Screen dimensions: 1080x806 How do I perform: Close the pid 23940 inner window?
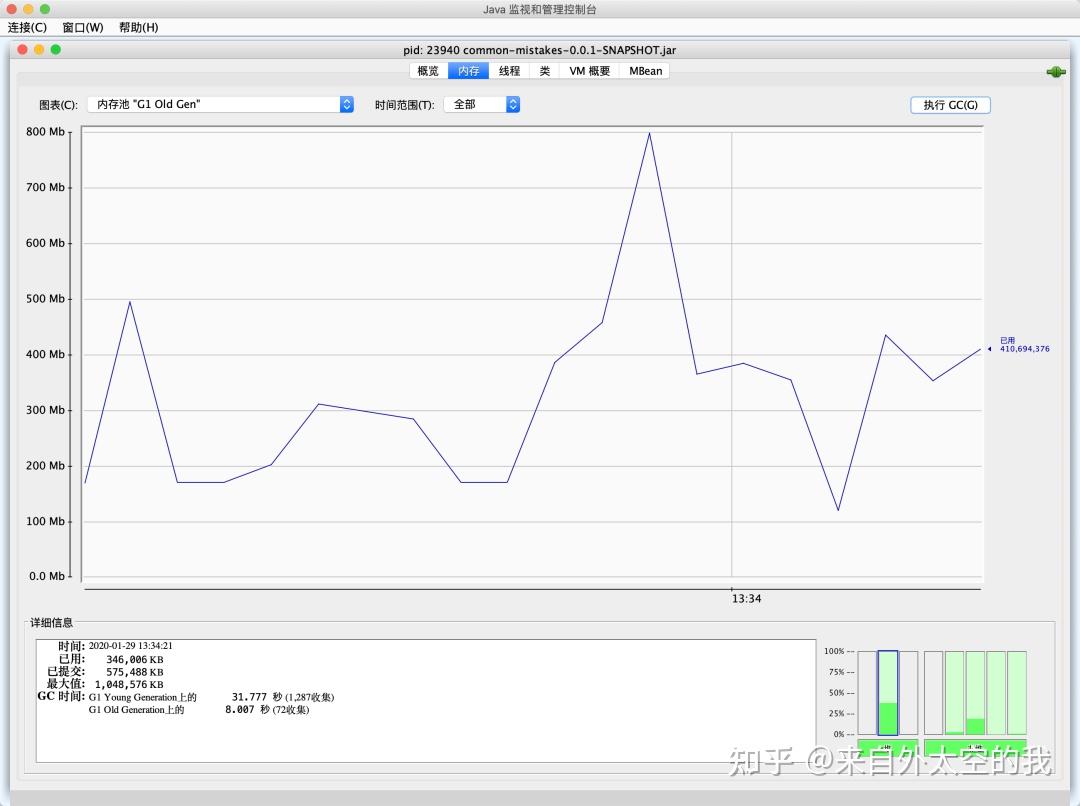[x=22, y=50]
